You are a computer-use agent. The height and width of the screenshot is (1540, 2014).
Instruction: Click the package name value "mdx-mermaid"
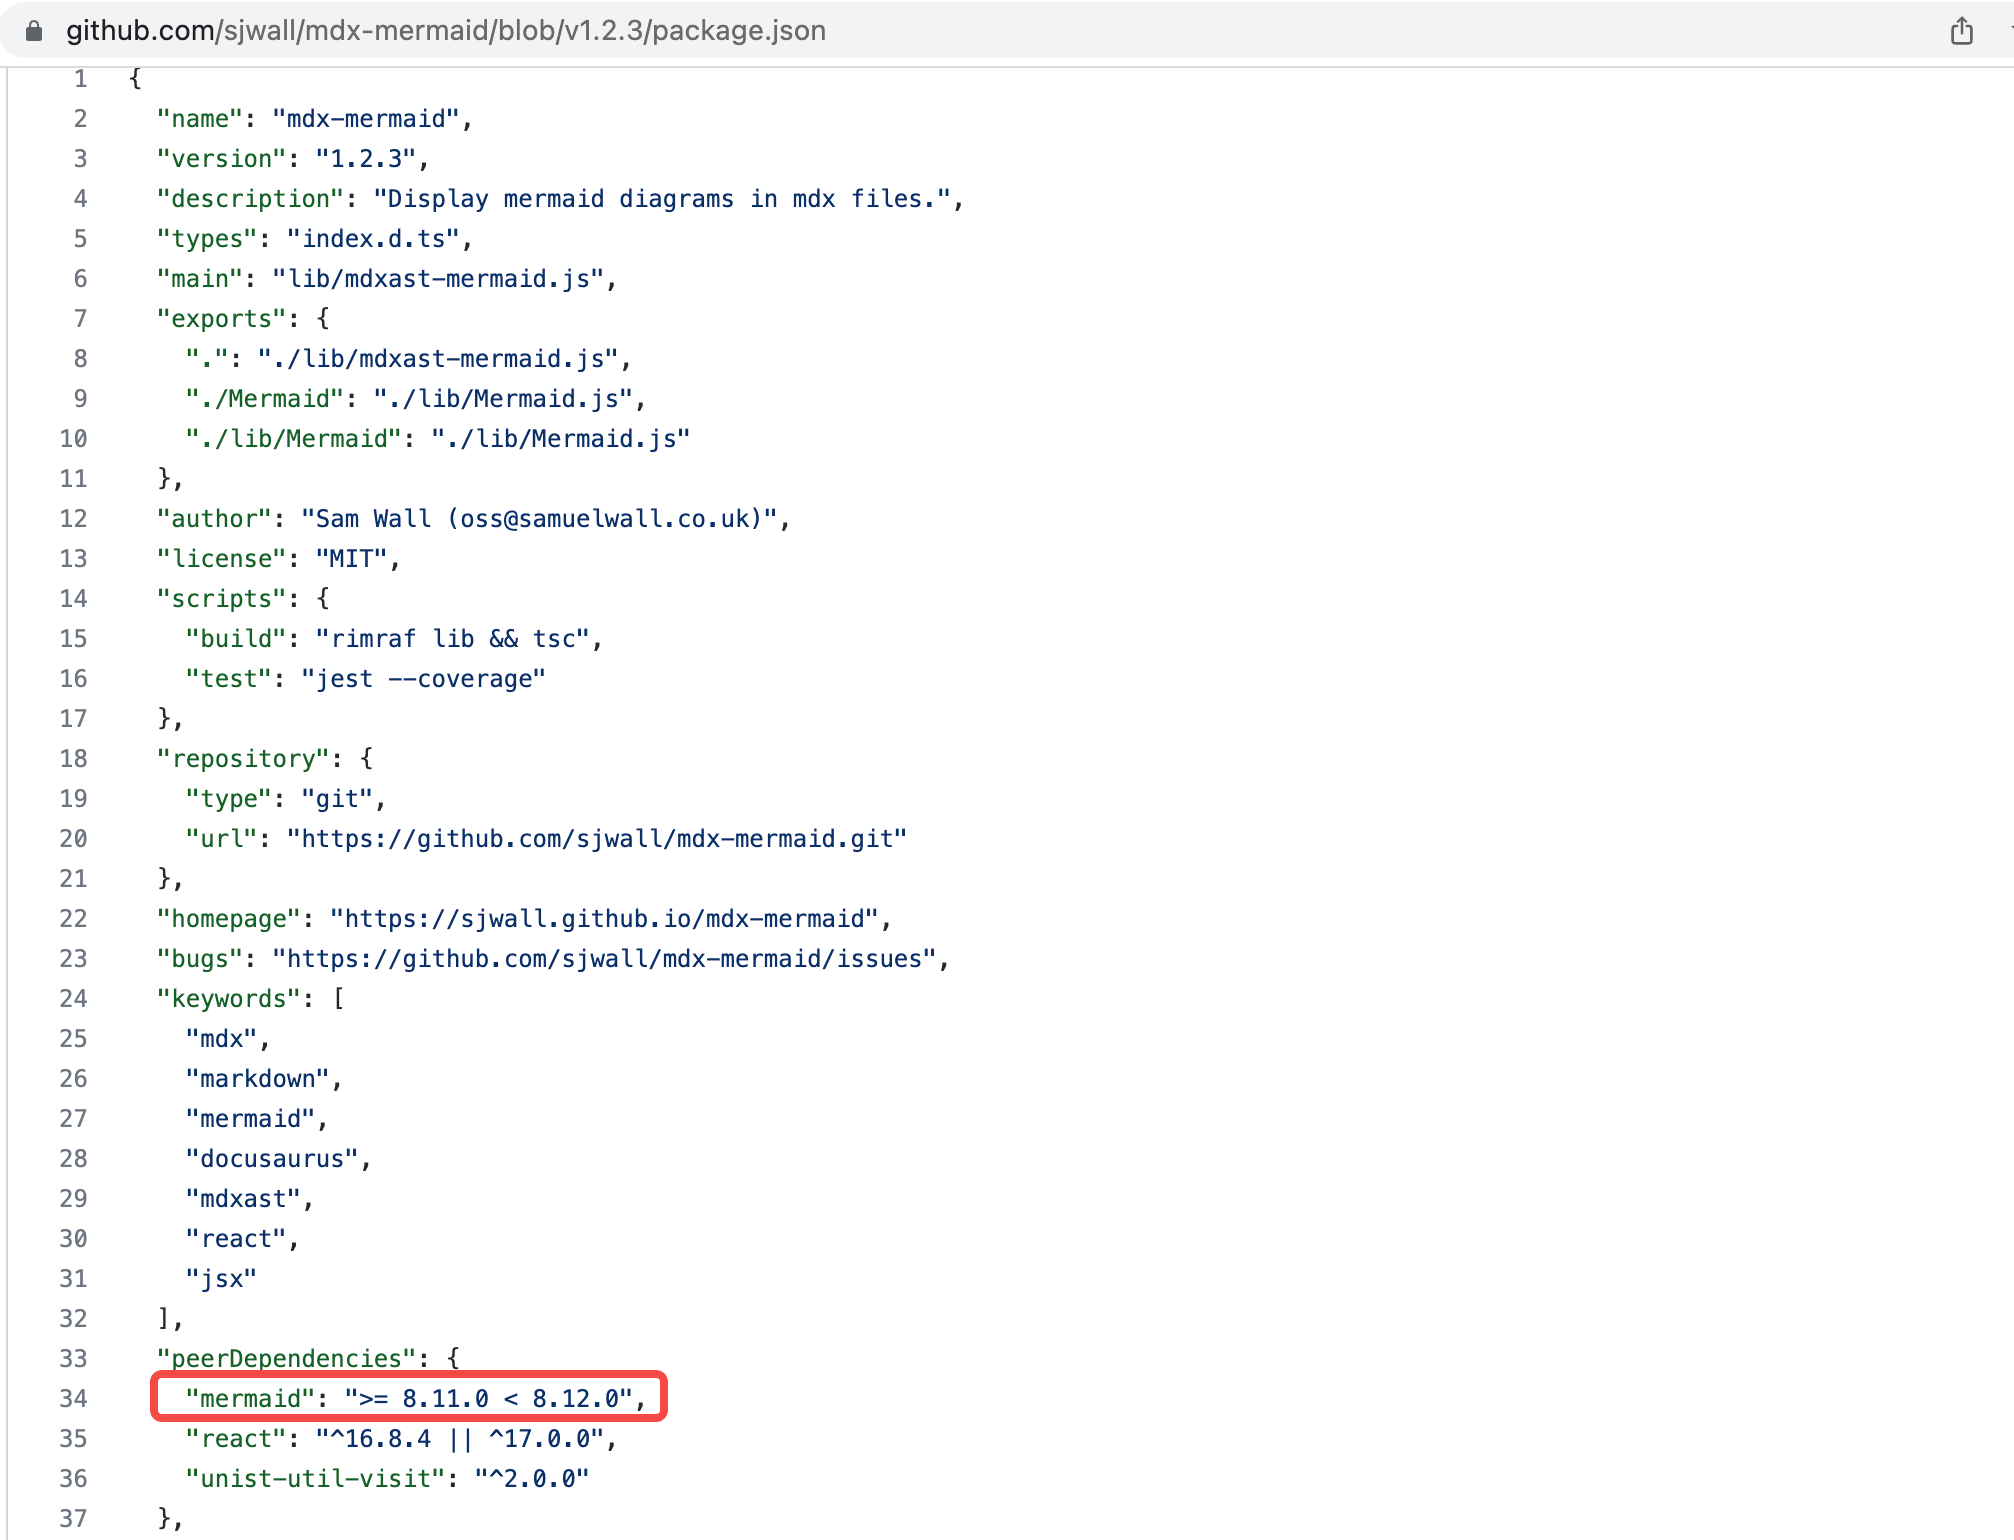click(370, 117)
